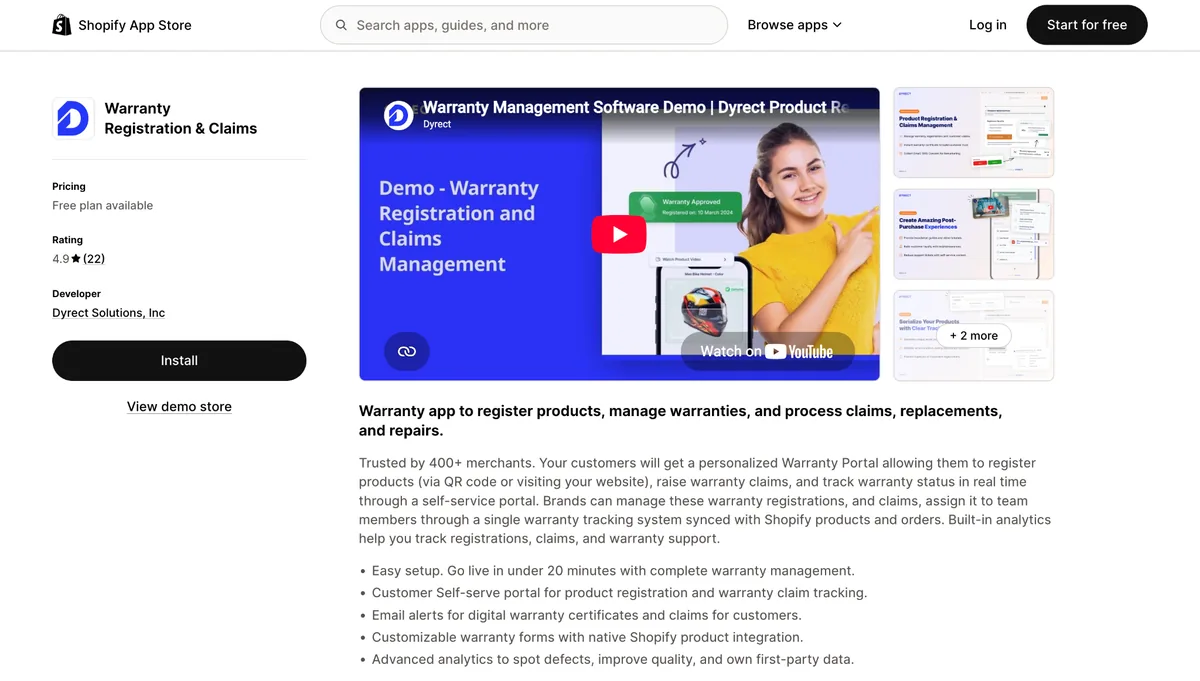This screenshot has width=1200, height=681.
Task: Click the video title text
Action: pos(636,107)
